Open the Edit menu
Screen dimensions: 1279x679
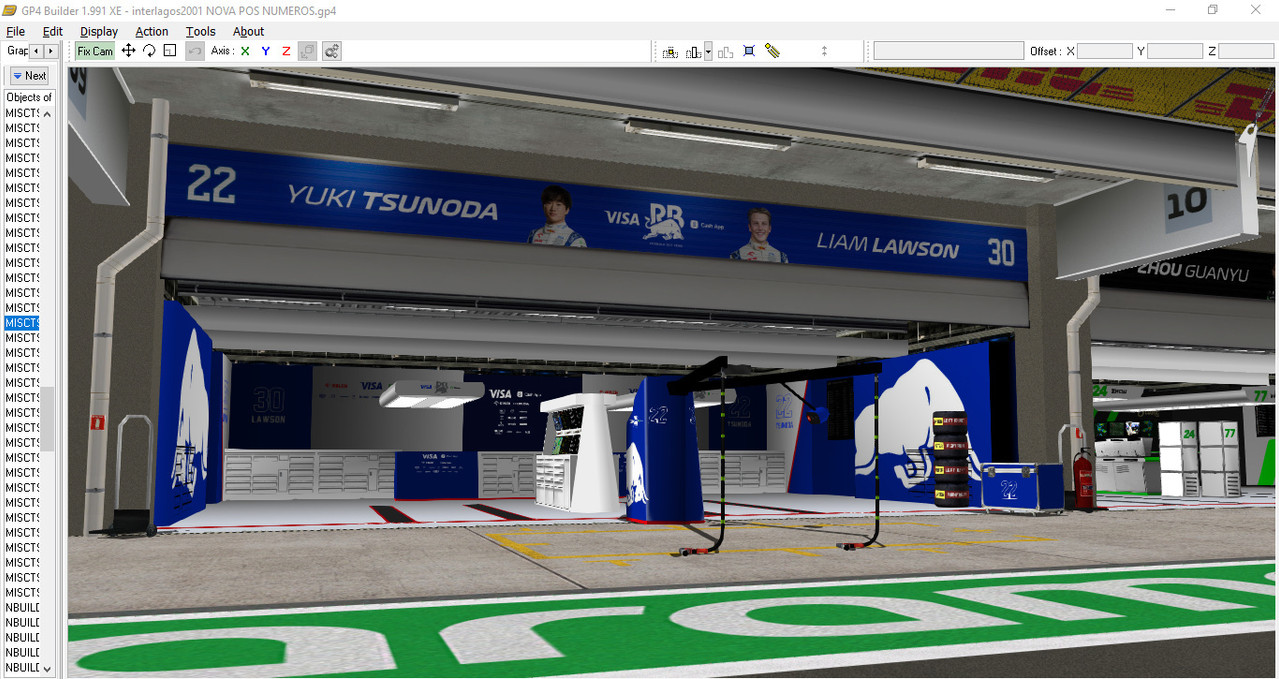[x=53, y=31]
